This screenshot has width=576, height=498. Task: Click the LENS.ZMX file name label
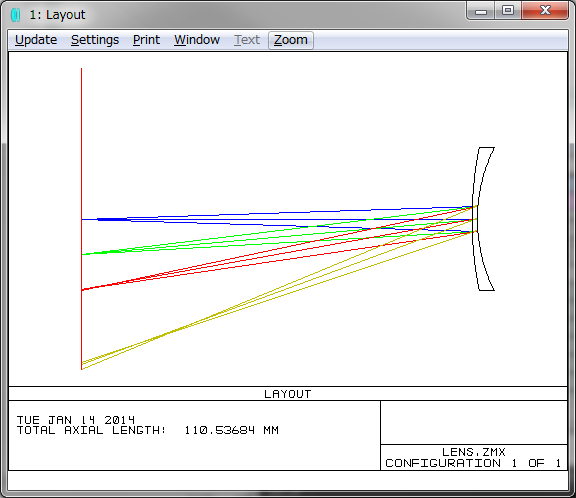(x=474, y=452)
